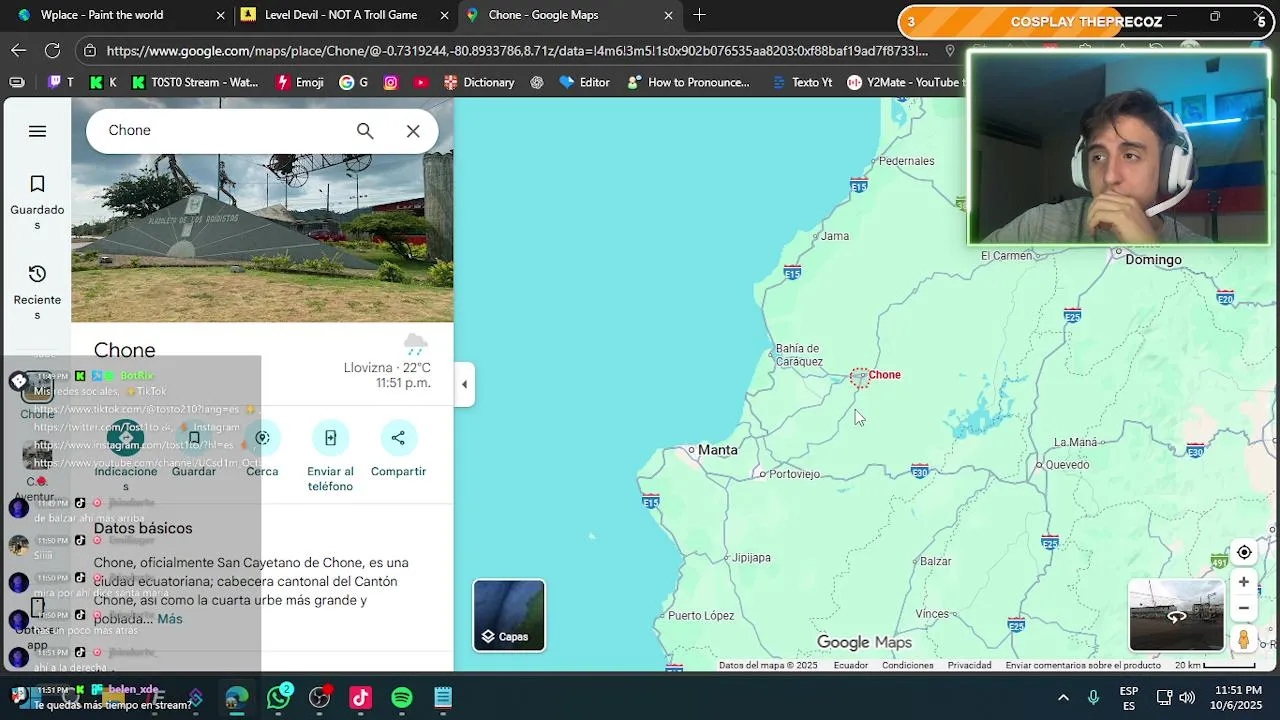
Task: Click the Pedernales label on map
Action: [906, 161]
